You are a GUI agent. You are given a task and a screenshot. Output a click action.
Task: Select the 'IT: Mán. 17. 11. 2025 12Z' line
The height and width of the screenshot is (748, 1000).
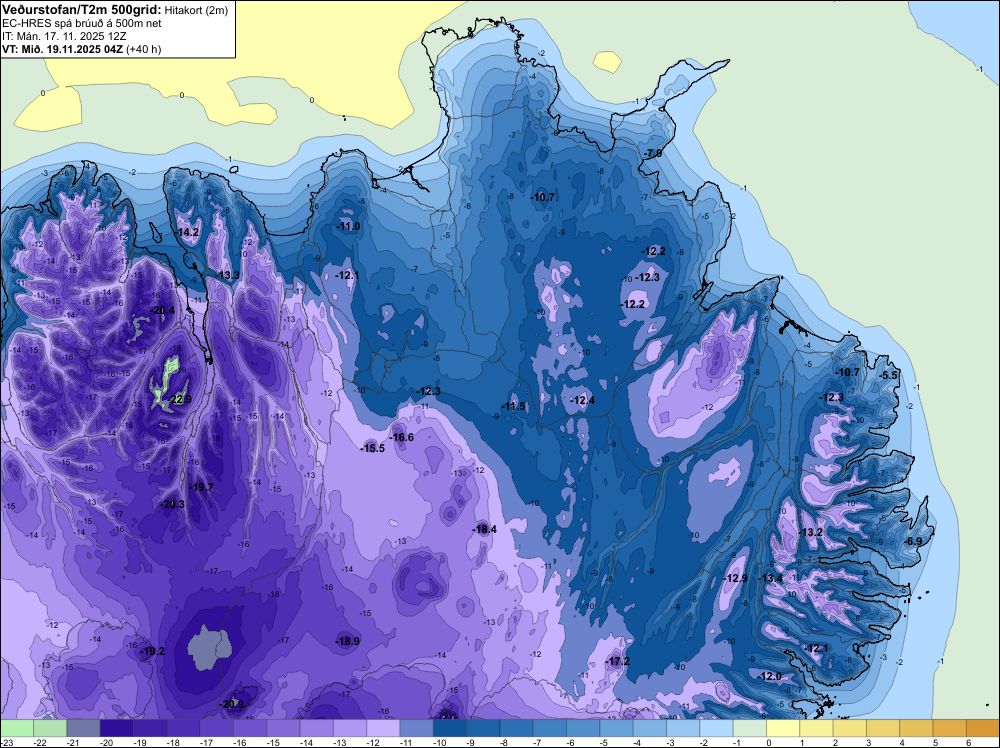(64, 36)
